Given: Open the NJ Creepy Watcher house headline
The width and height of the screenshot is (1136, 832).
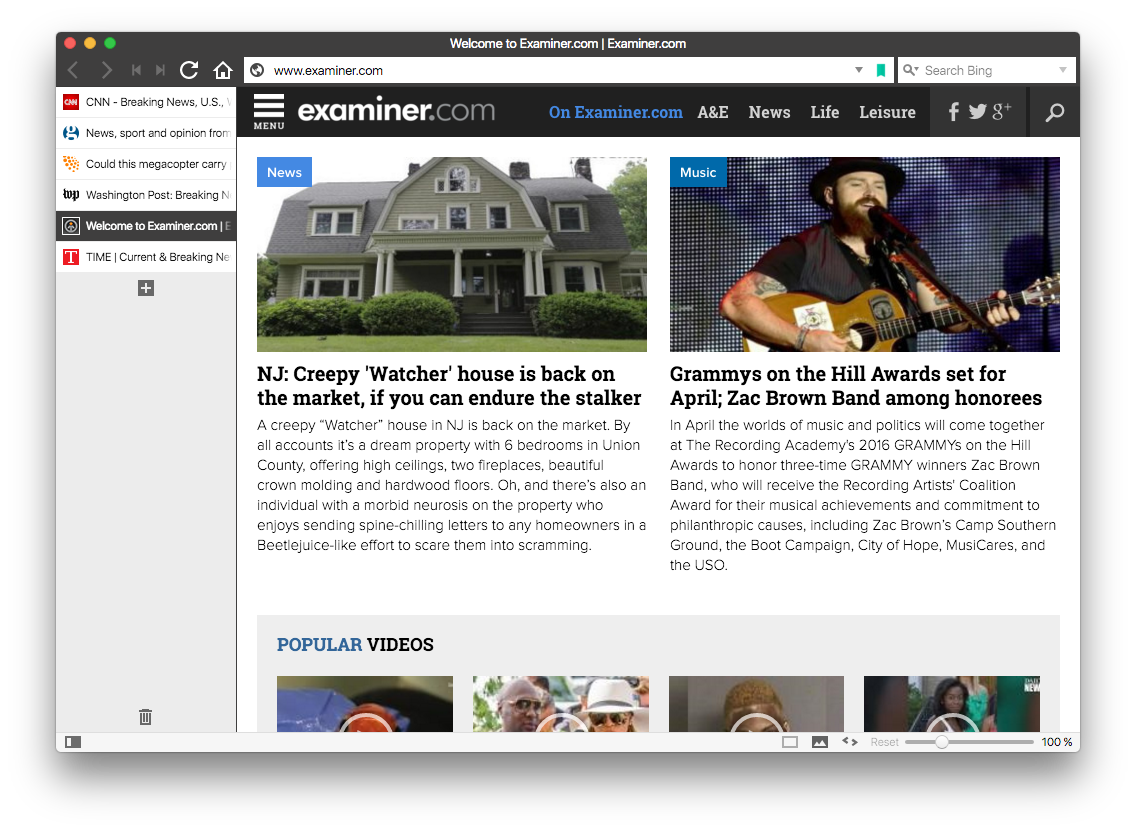Looking at the screenshot, I should tap(449, 386).
